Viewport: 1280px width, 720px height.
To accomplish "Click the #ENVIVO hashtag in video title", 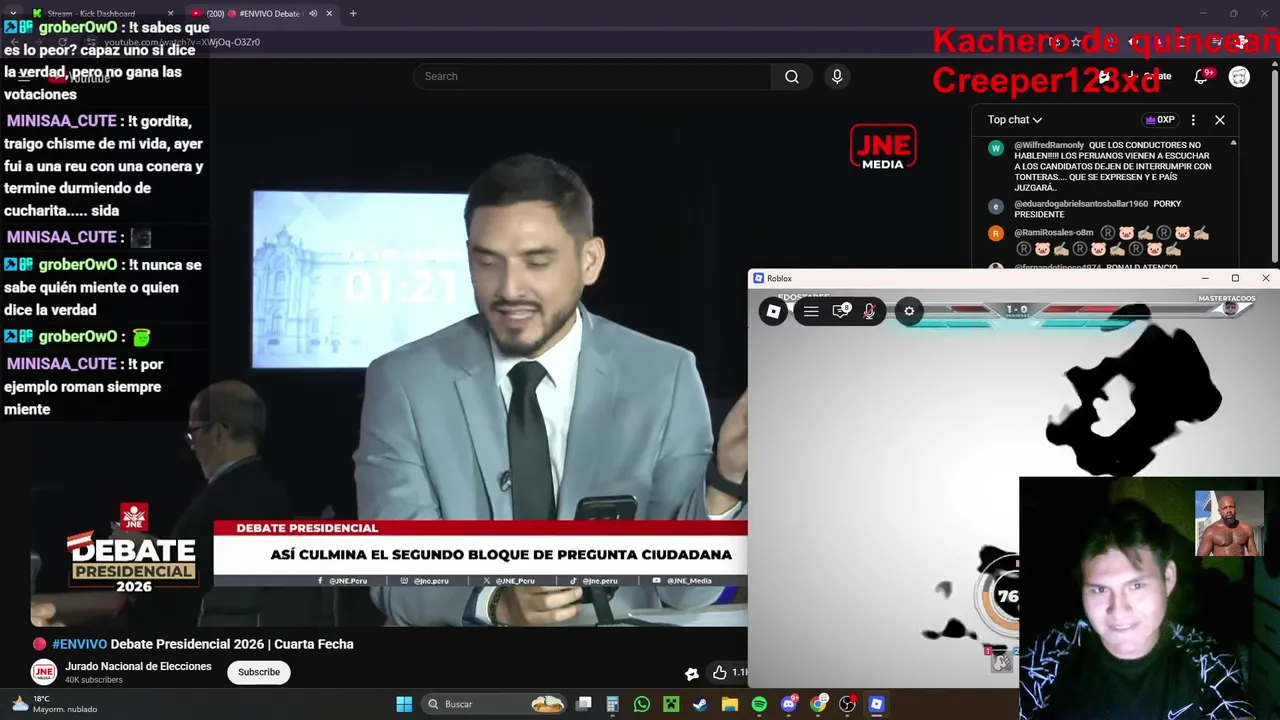I will tap(79, 644).
